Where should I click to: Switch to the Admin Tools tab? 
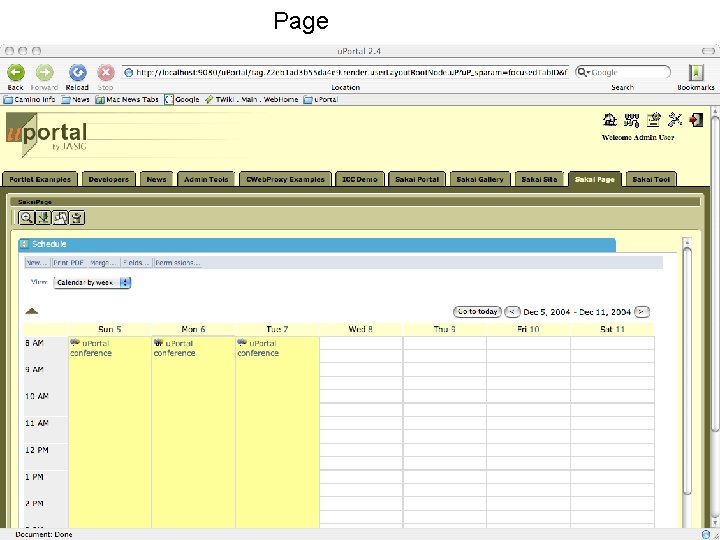tap(206, 180)
